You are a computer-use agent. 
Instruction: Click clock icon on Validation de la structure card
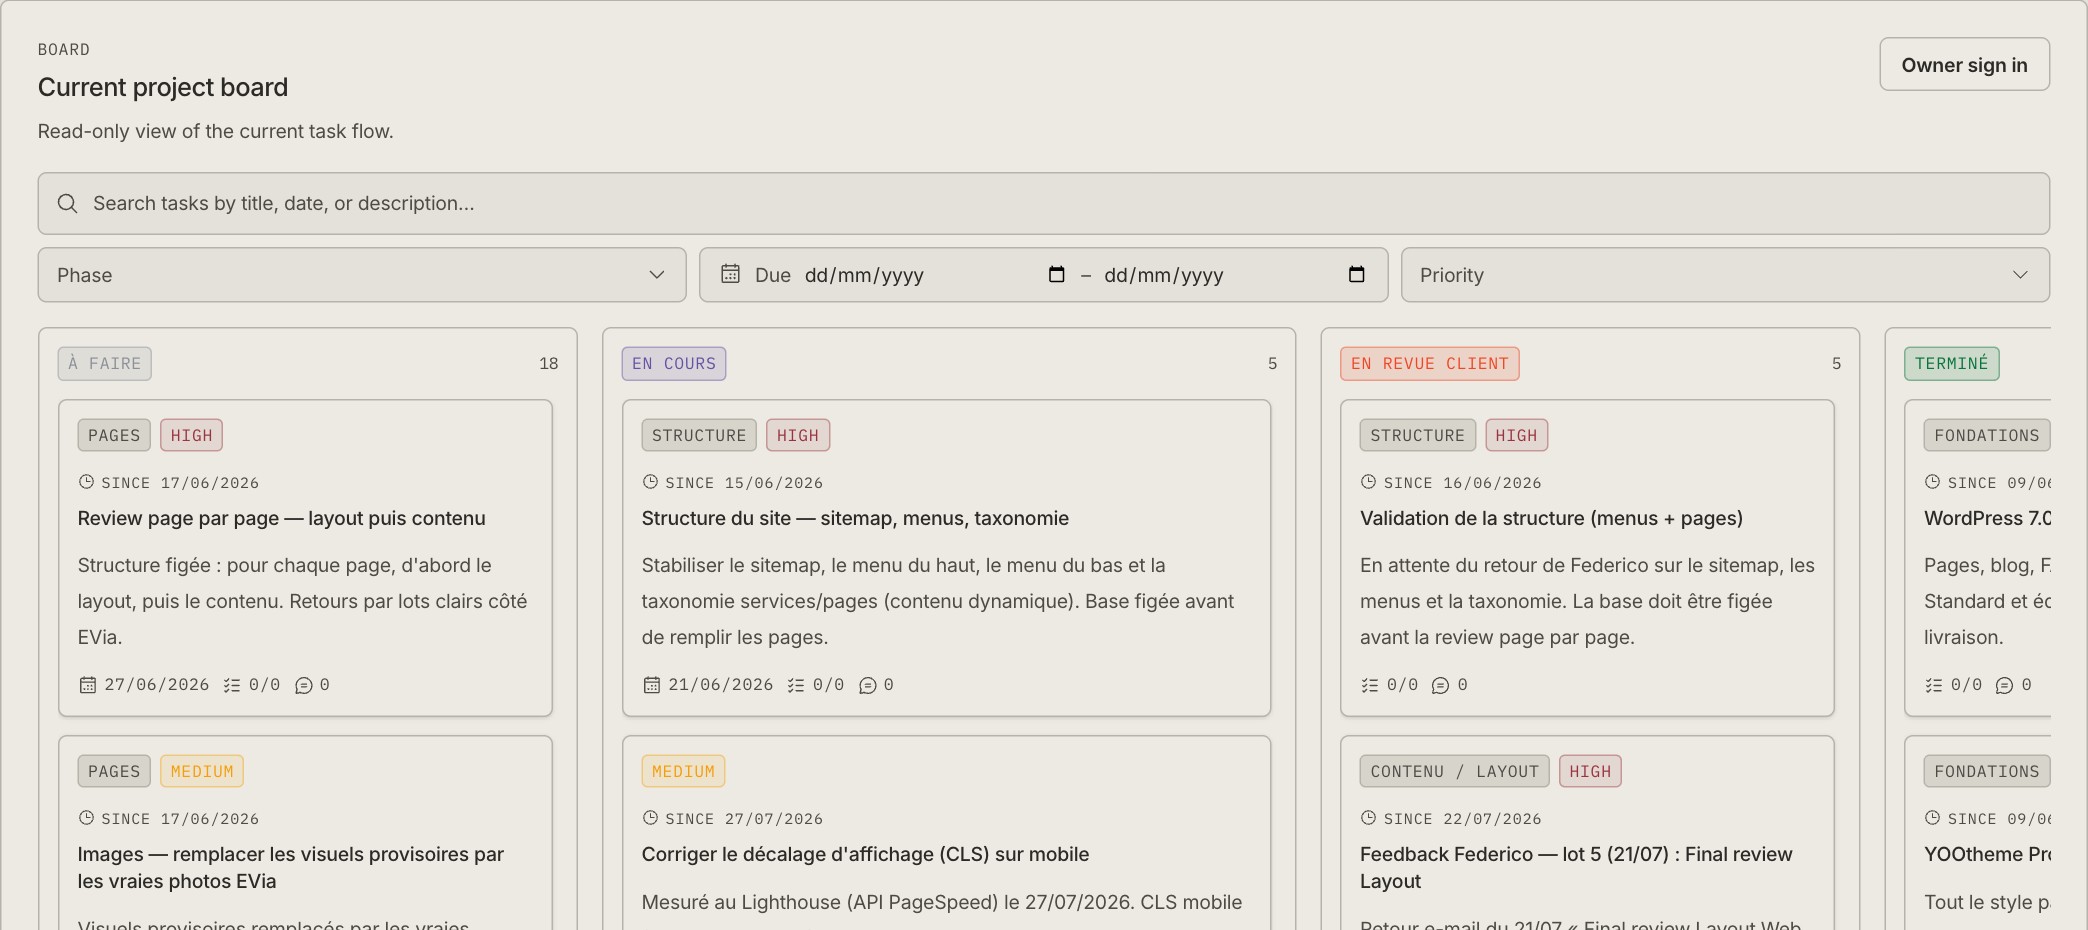(1368, 482)
